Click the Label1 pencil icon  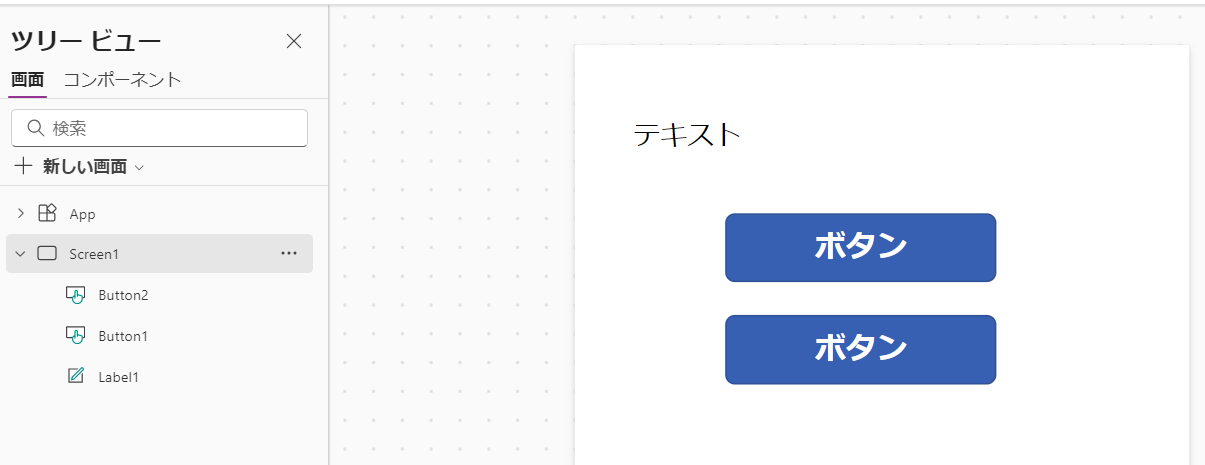click(75, 377)
